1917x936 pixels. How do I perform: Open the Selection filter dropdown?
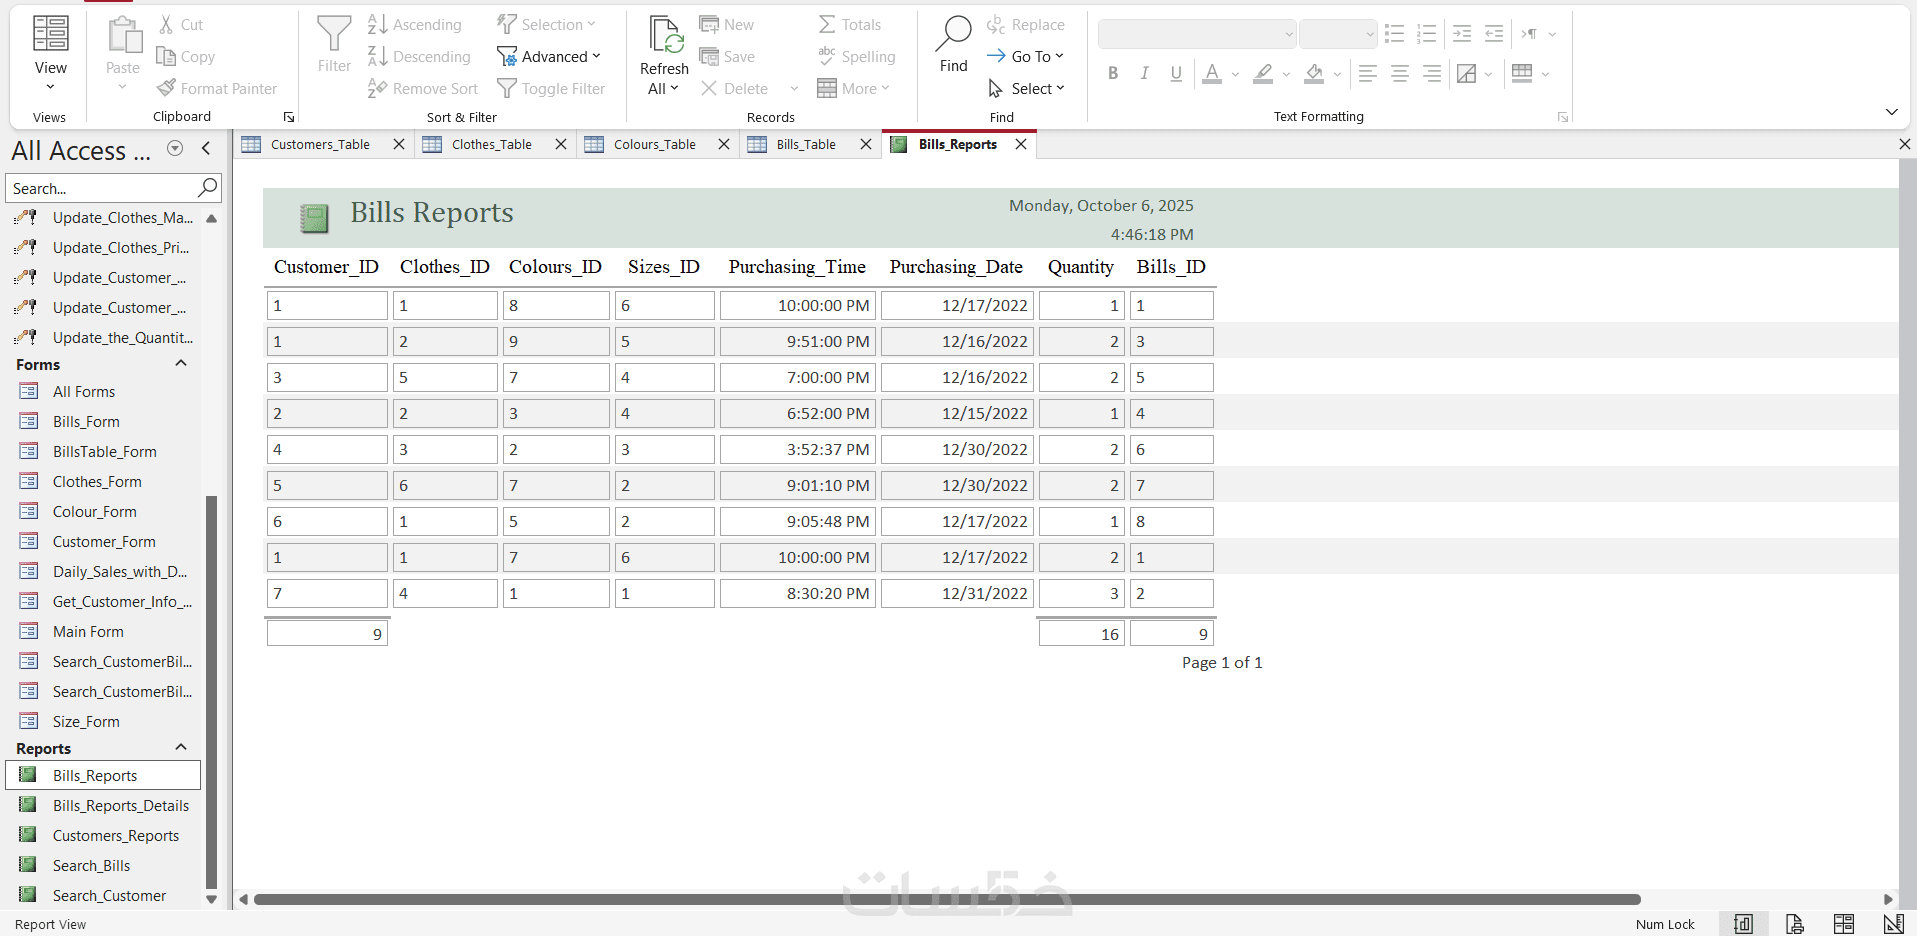(x=546, y=24)
